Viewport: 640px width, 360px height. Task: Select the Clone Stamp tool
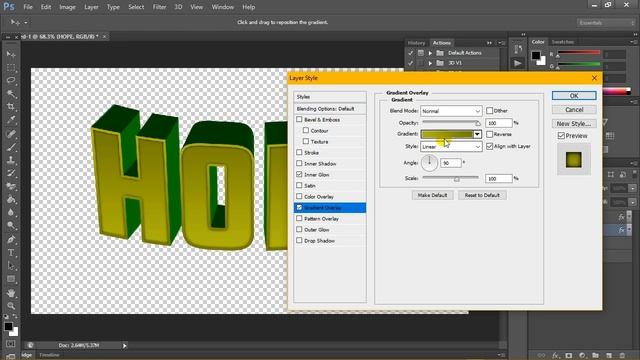(x=11, y=160)
